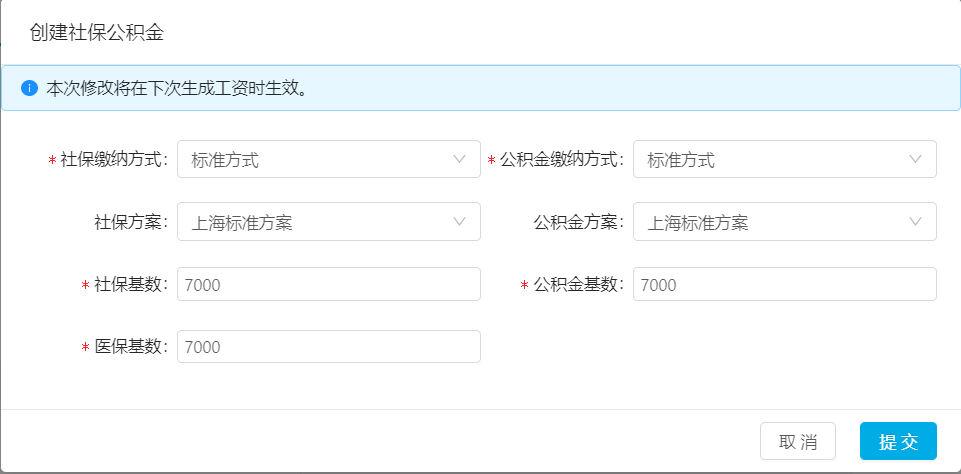
Task: Click the blue info icon in the banner
Action: (29, 88)
